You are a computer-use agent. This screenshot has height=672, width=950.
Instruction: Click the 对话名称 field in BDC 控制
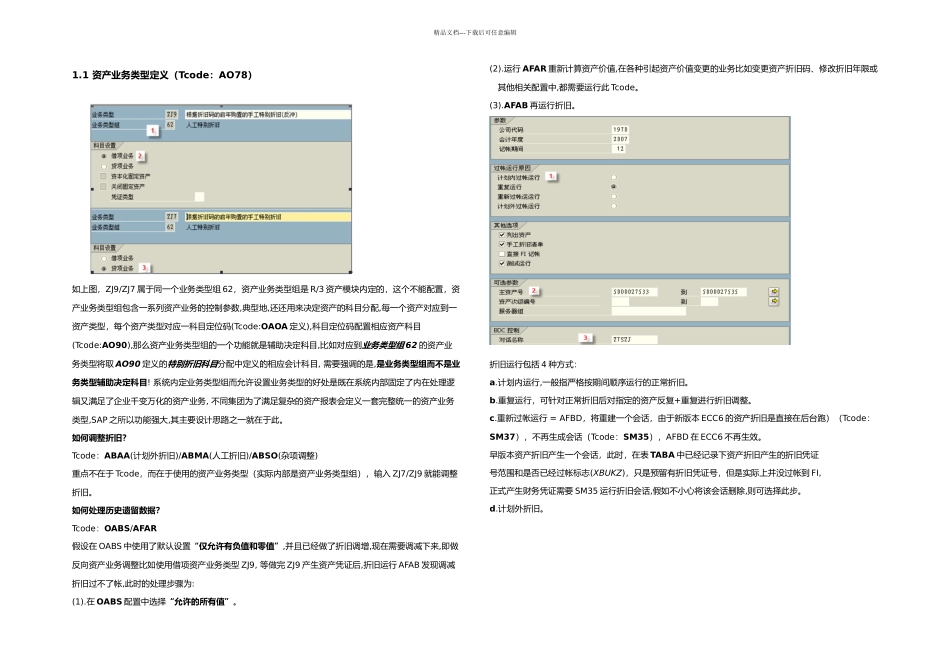634,339
